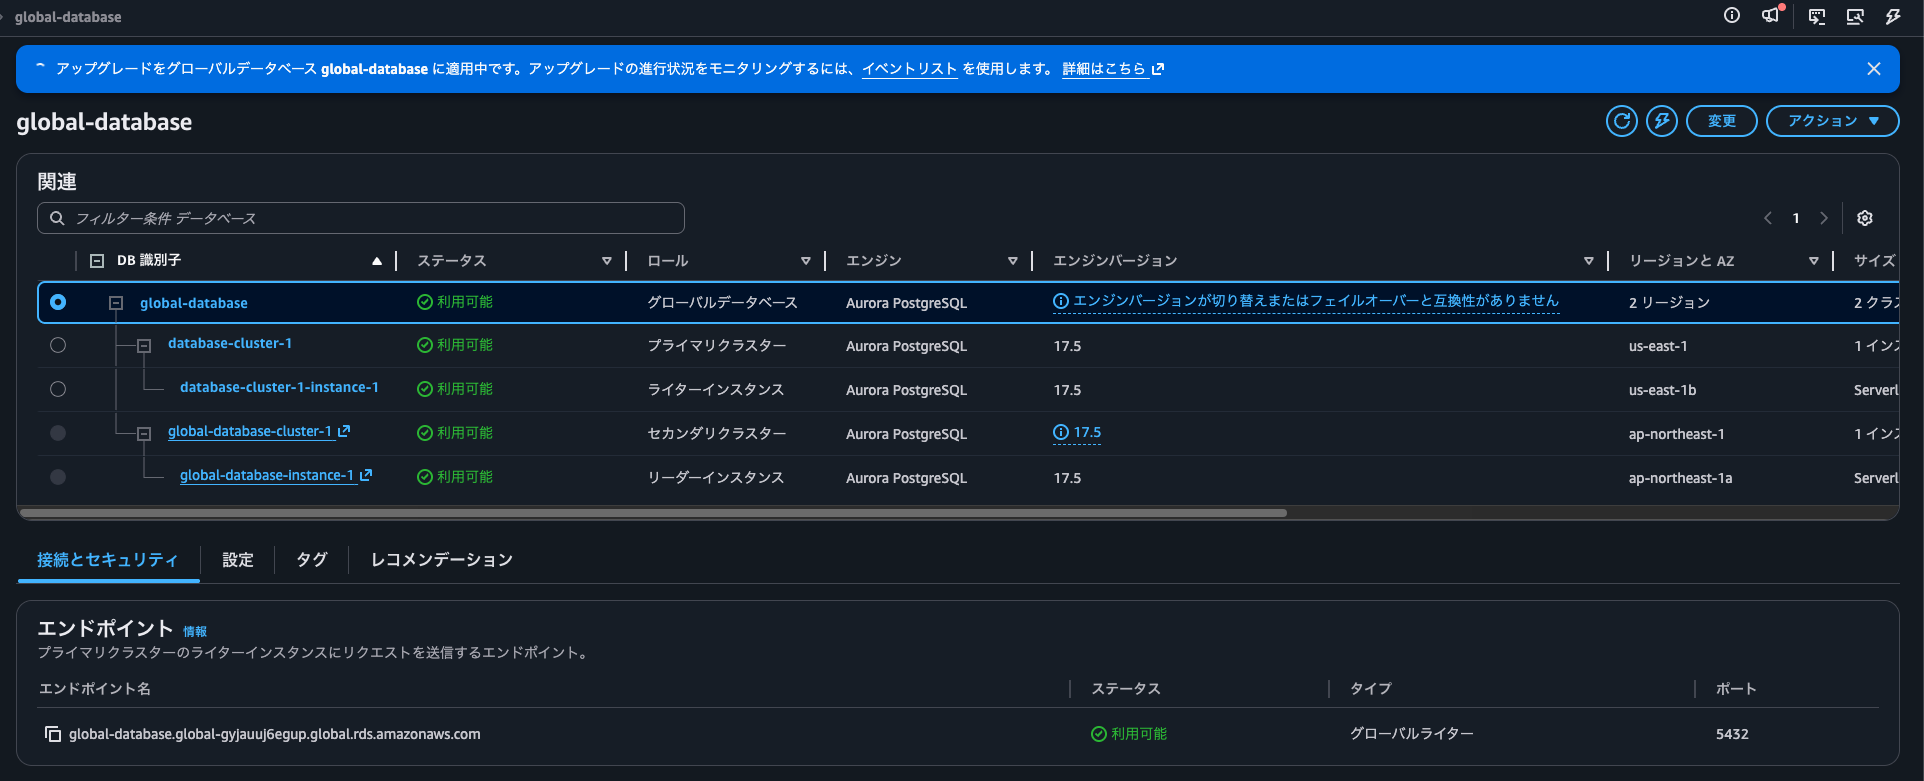
Task: Collapse the database-cluster-1 tree node
Action: (144, 346)
